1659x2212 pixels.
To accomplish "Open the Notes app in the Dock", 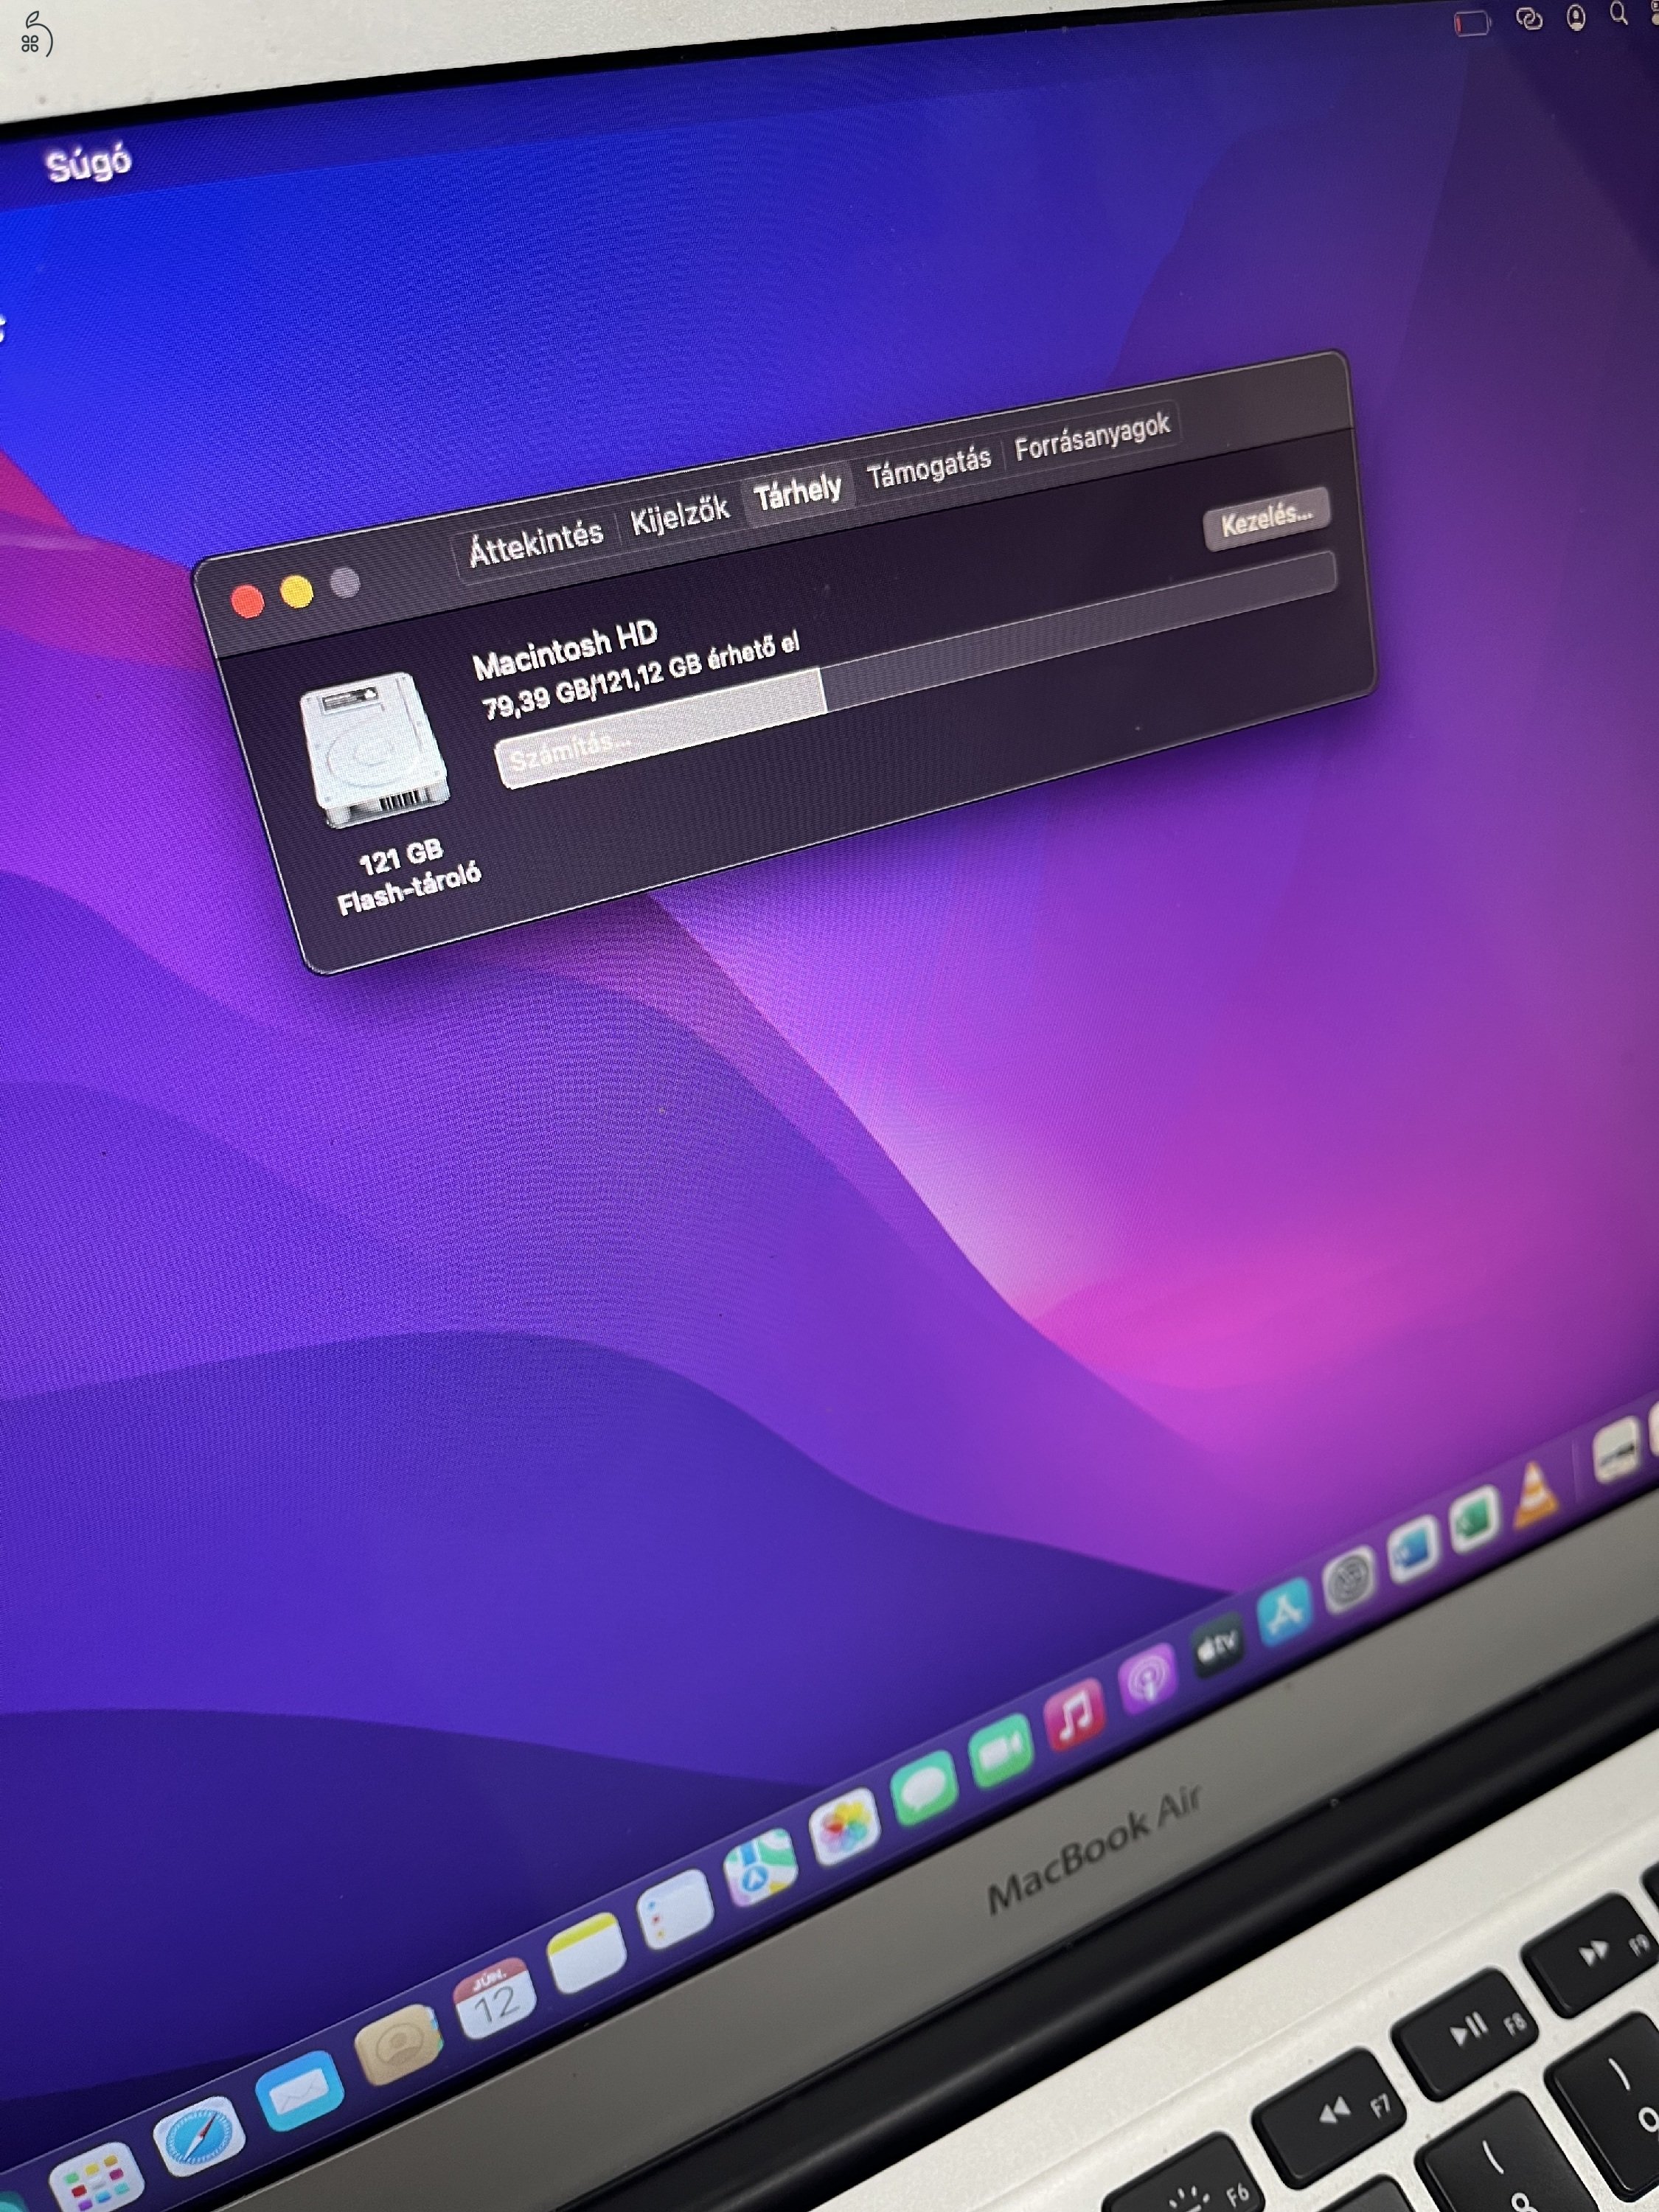I will 586,1952.
